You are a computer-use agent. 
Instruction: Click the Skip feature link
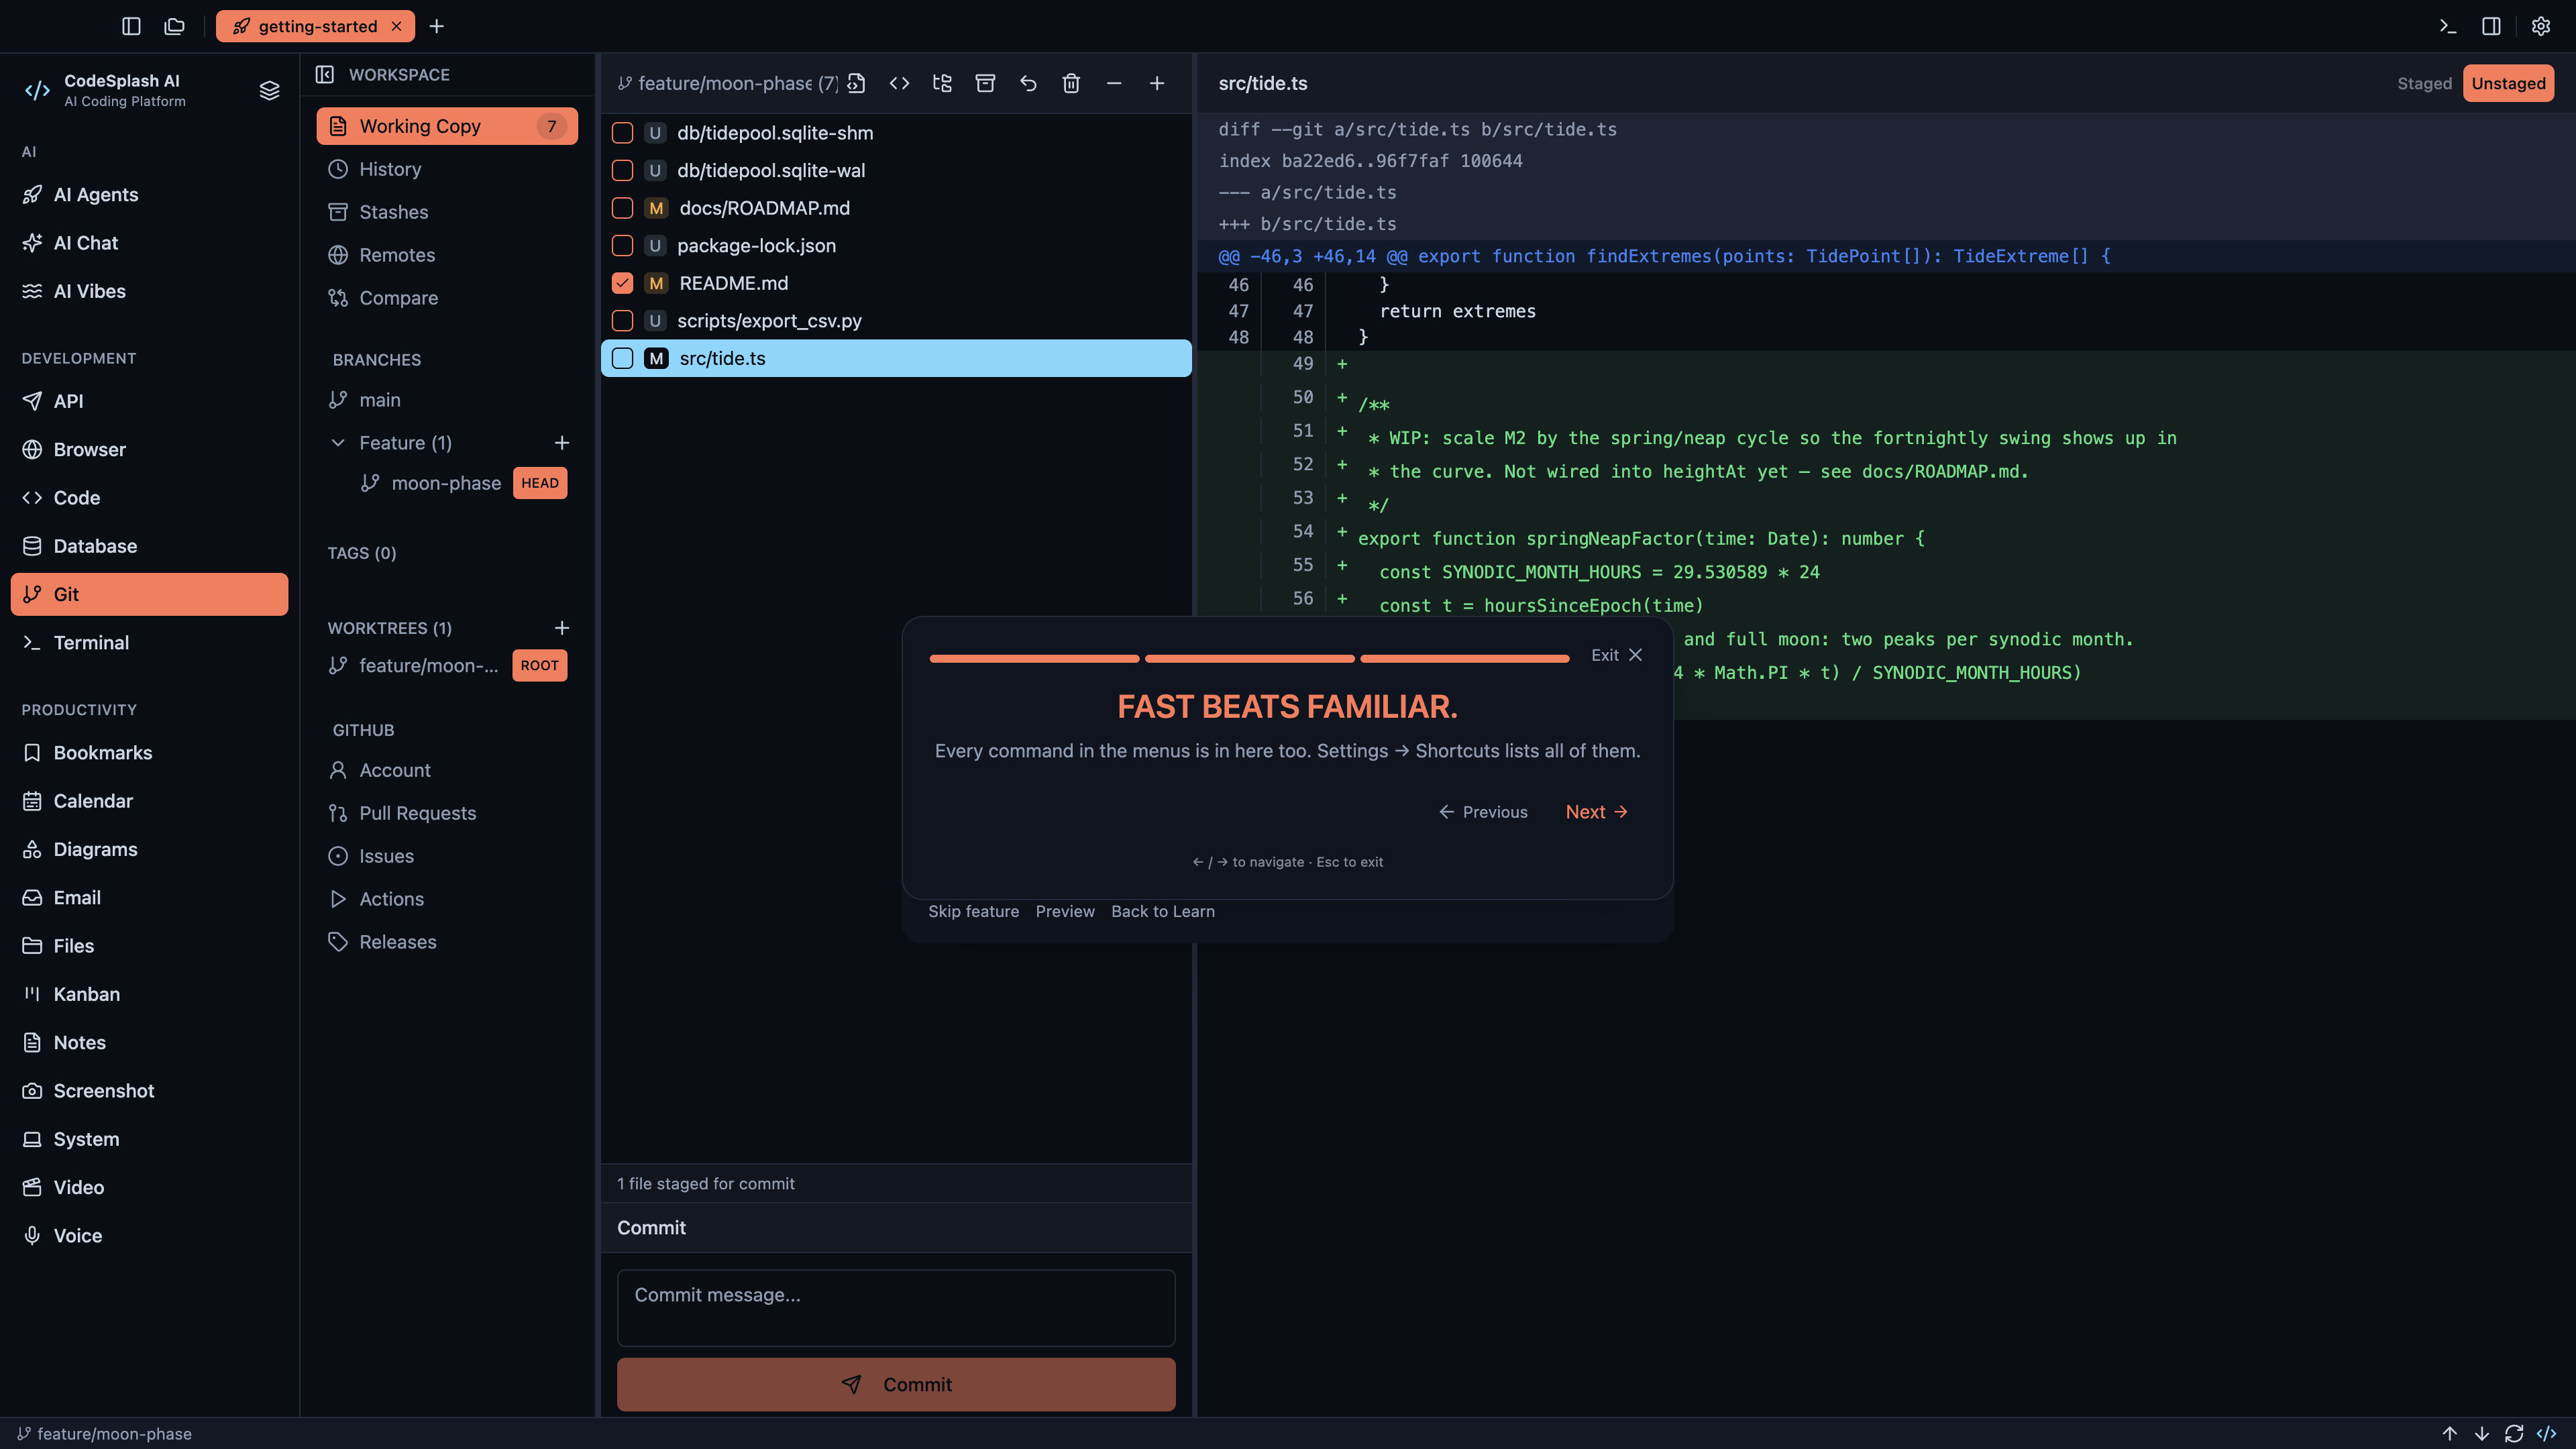[x=973, y=911]
